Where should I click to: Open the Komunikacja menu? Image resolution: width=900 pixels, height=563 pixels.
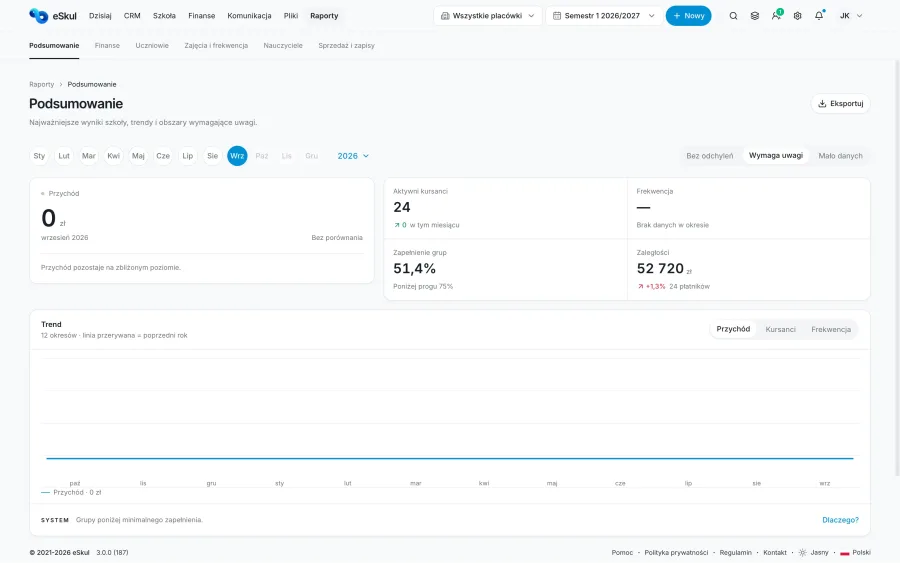tap(249, 16)
